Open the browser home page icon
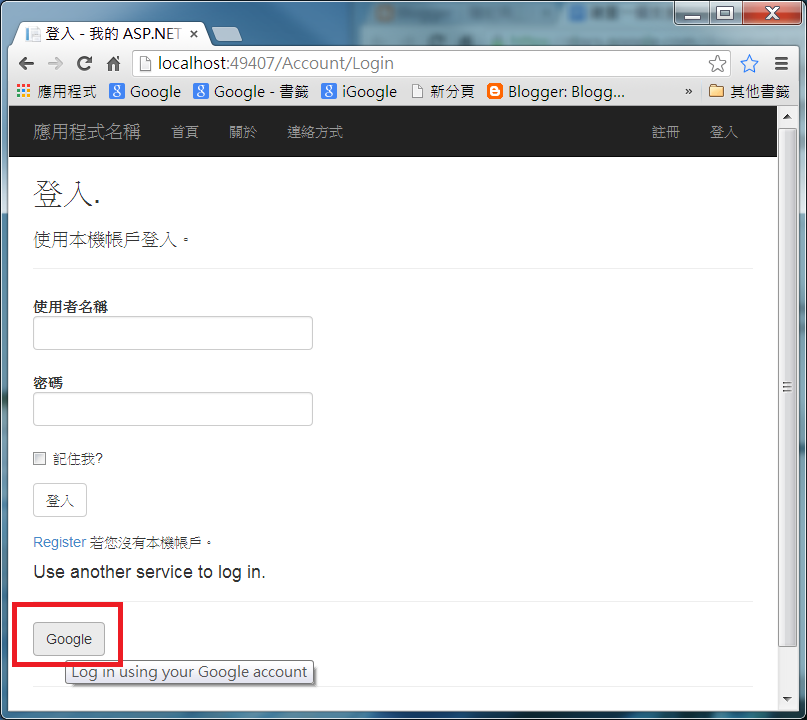 point(113,64)
